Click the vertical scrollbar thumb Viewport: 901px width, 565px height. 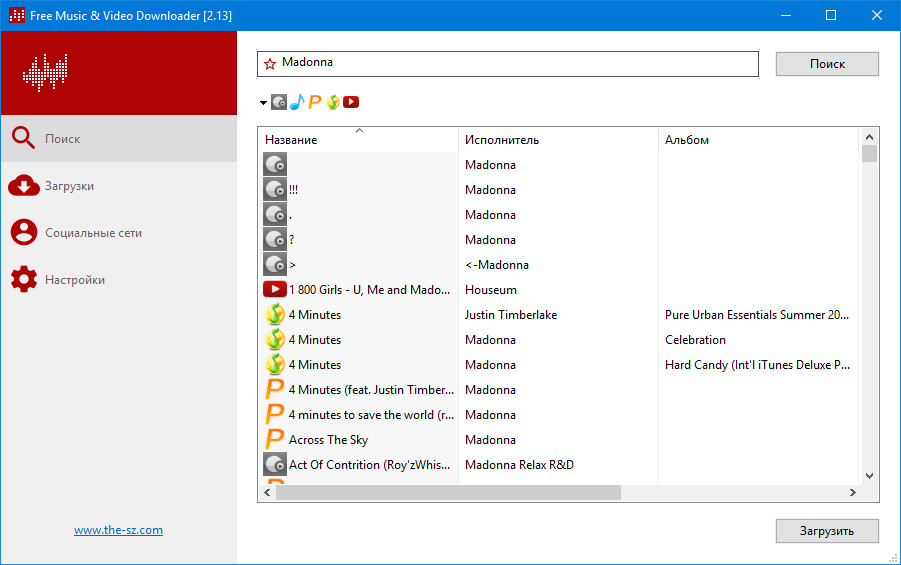pos(869,153)
